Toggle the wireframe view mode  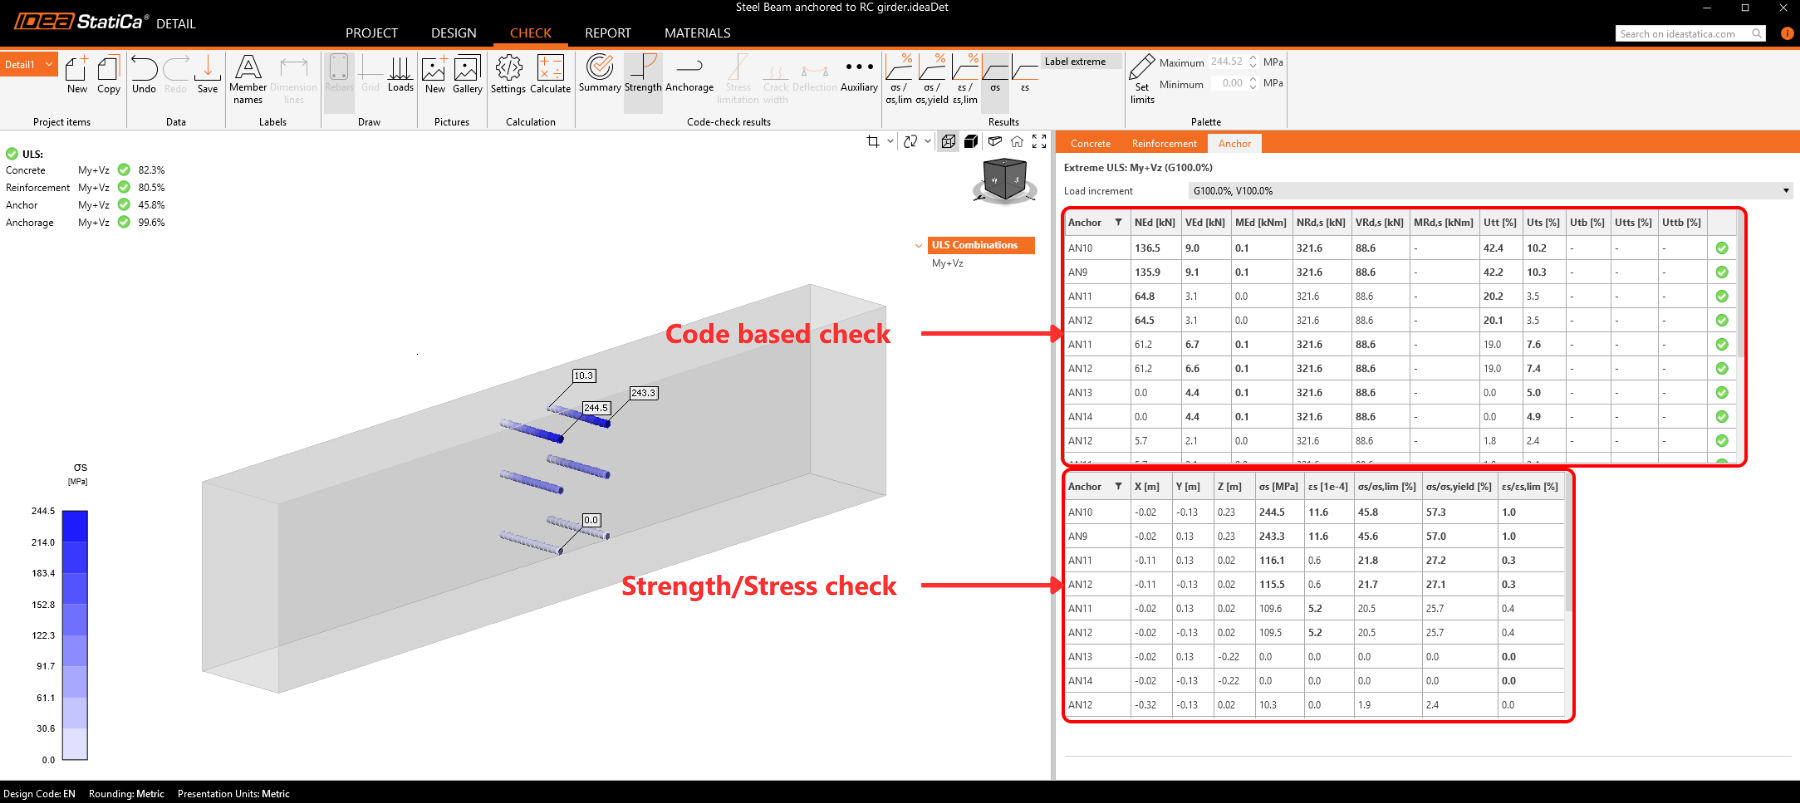[949, 142]
